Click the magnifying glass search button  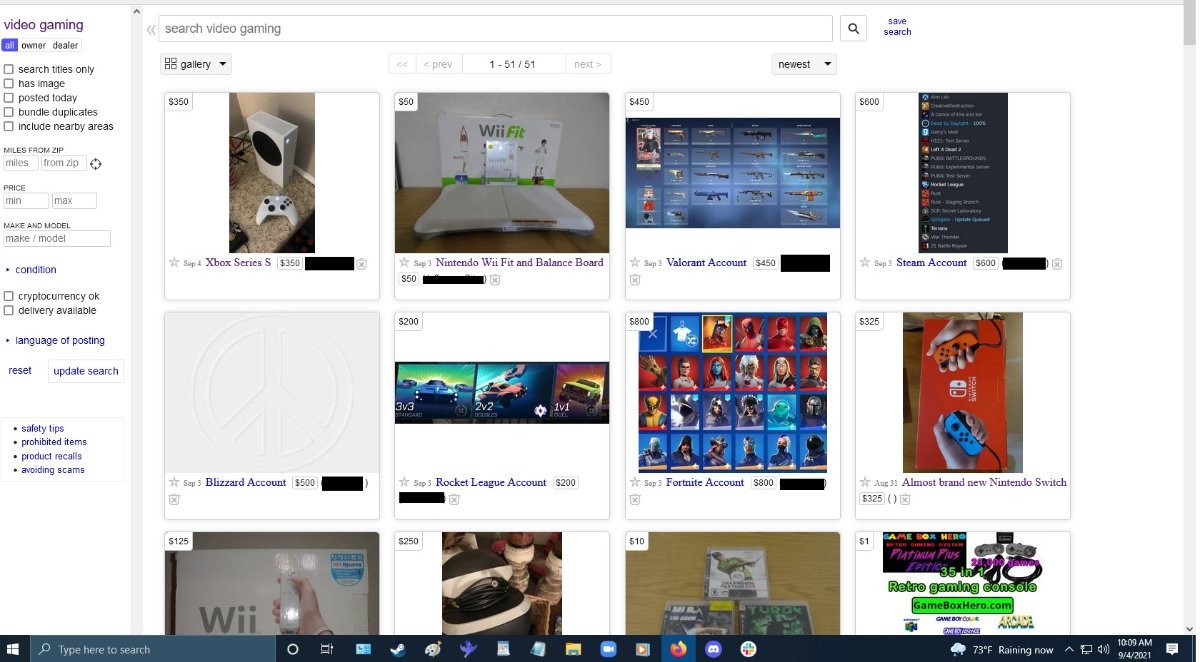click(853, 29)
